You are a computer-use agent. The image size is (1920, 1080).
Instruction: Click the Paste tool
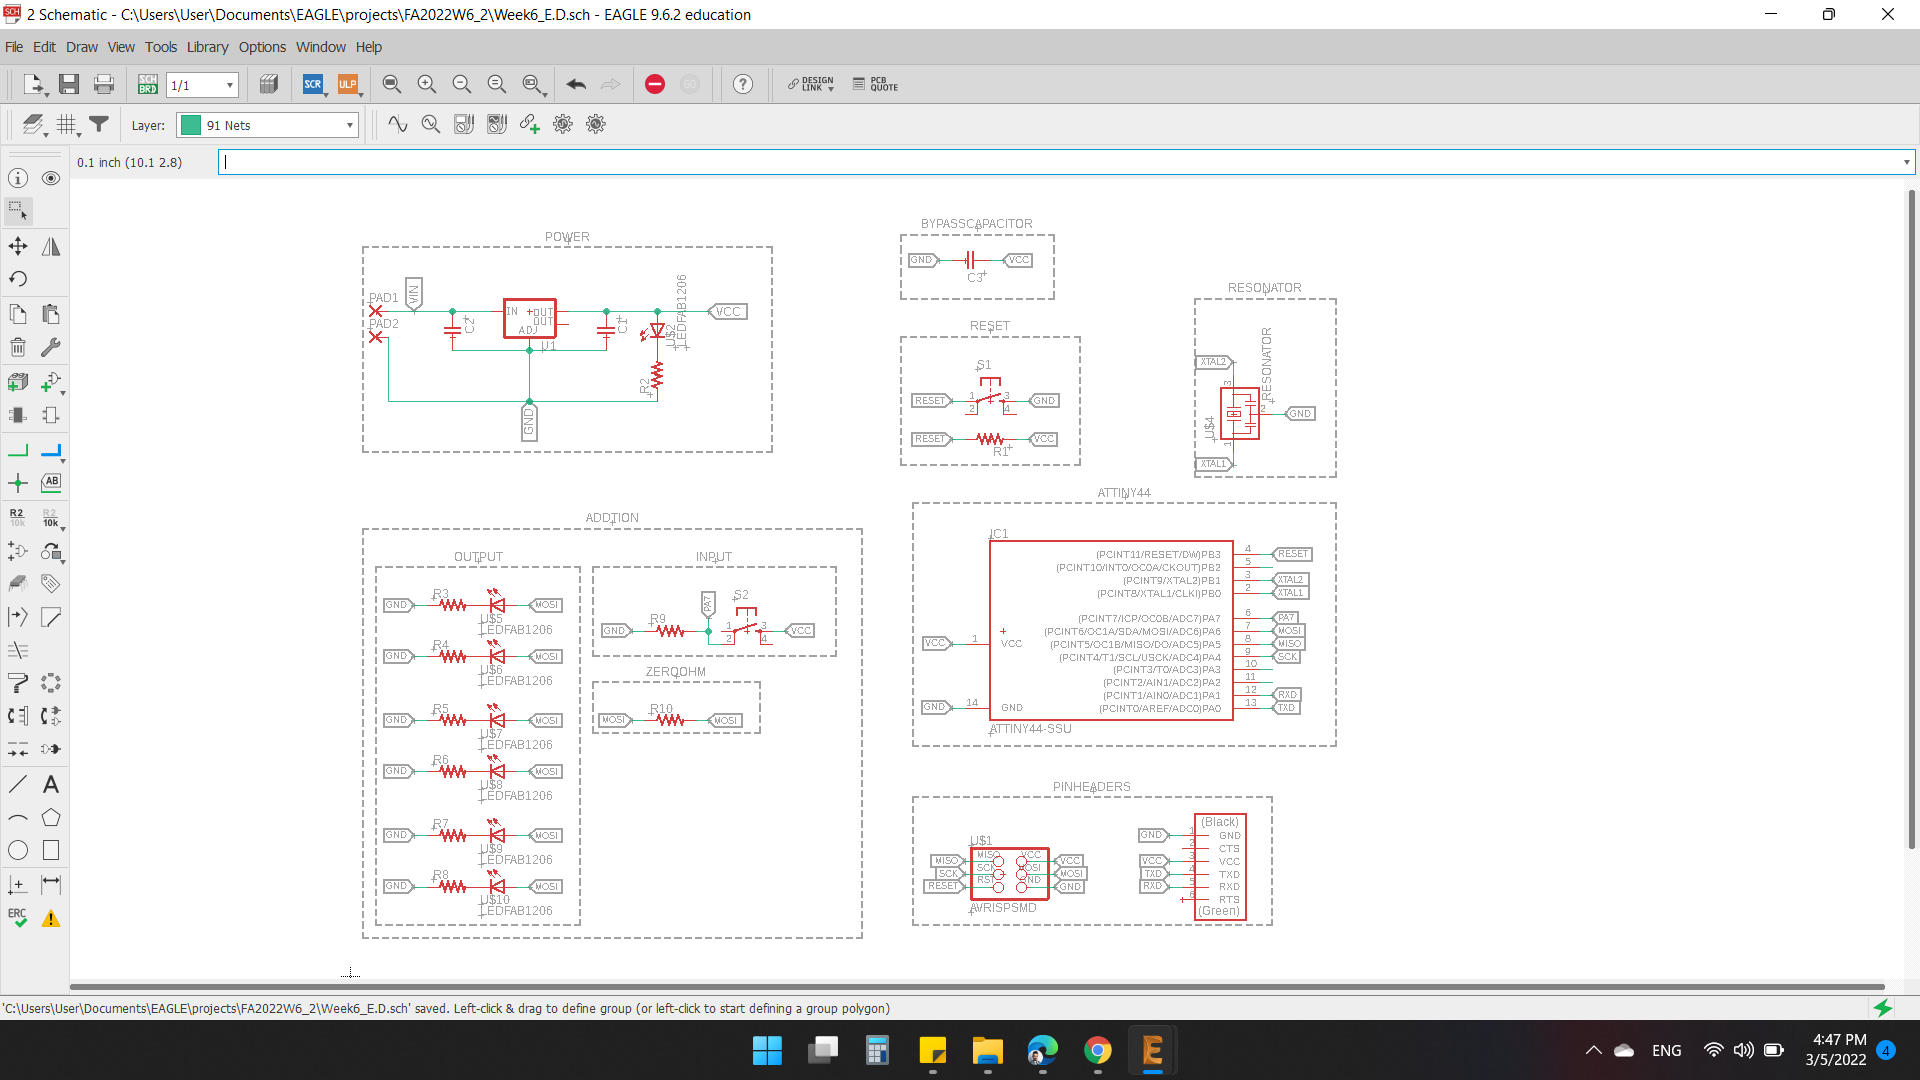point(51,314)
